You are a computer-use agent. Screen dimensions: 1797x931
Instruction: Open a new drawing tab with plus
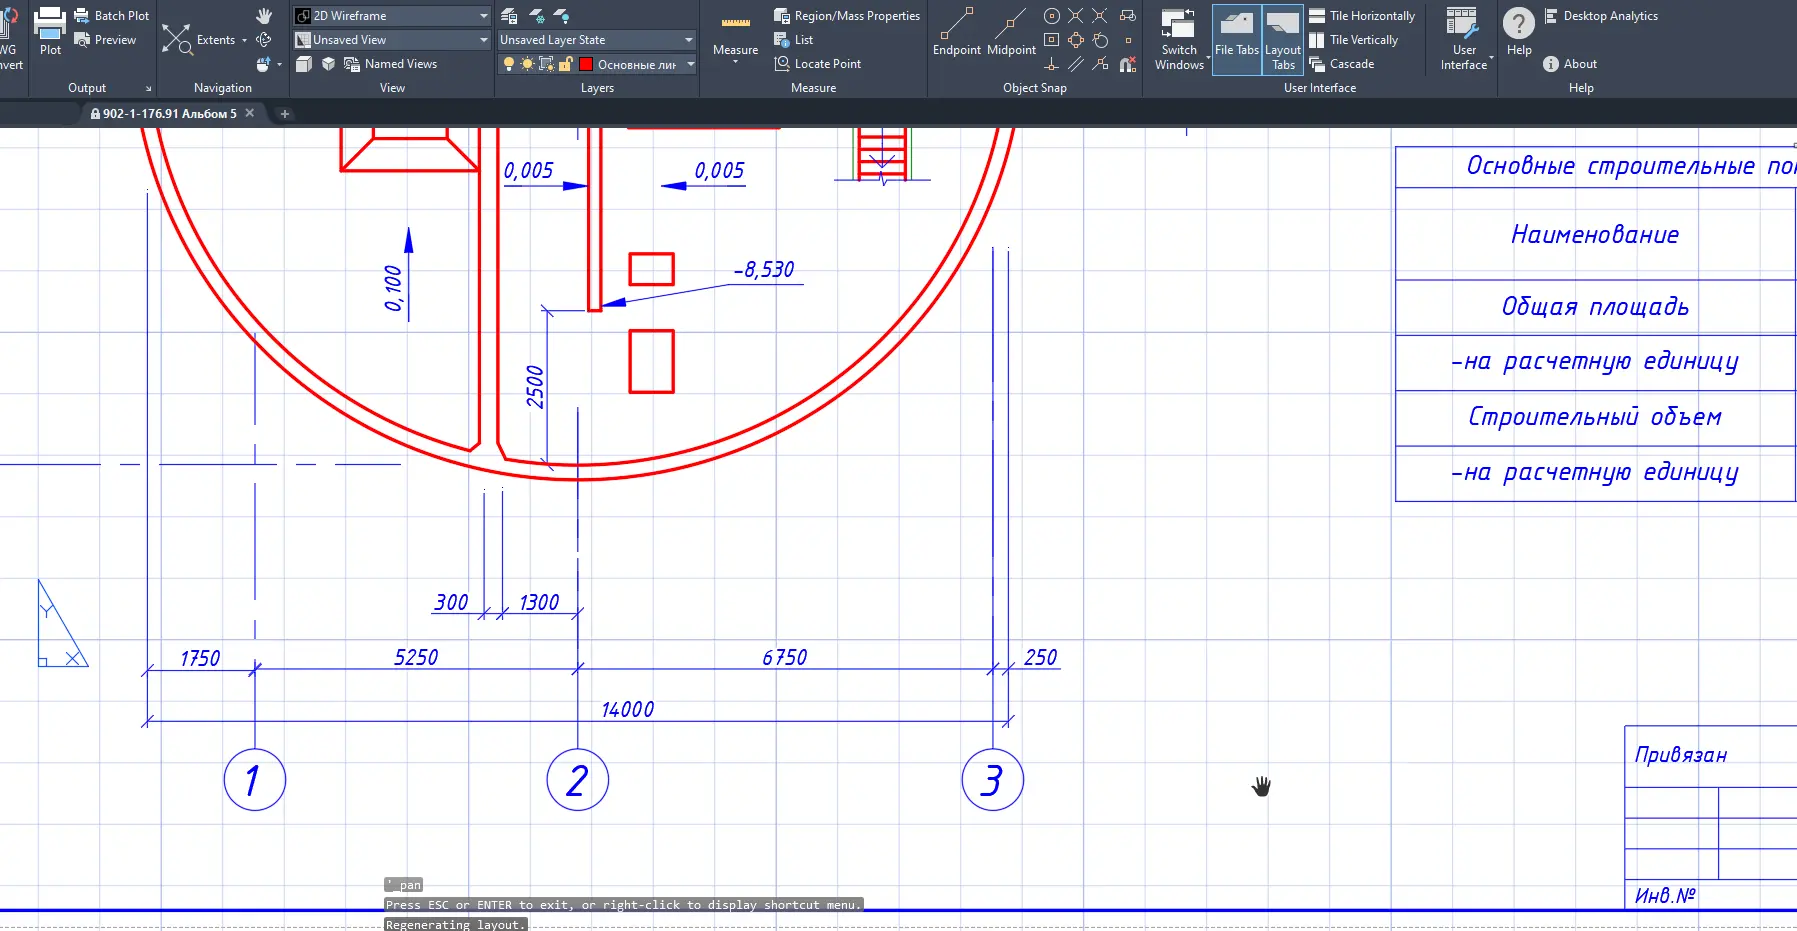[x=284, y=114]
